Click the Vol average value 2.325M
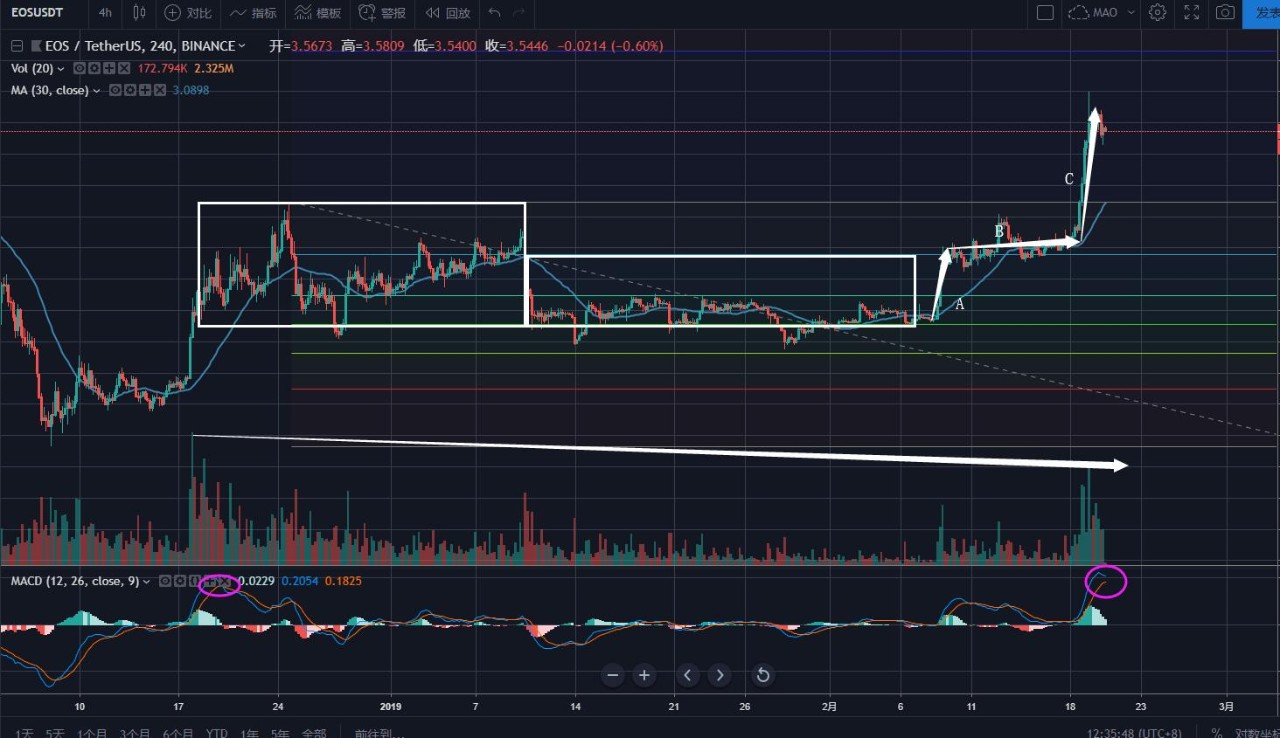The height and width of the screenshot is (738, 1280). (214, 68)
